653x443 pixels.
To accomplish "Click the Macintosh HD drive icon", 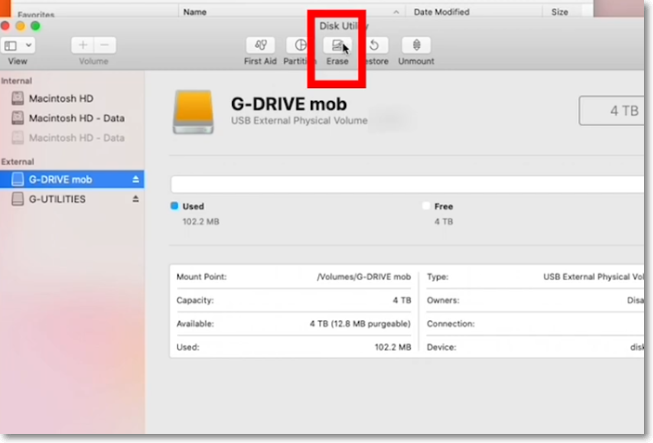I will tap(17, 99).
